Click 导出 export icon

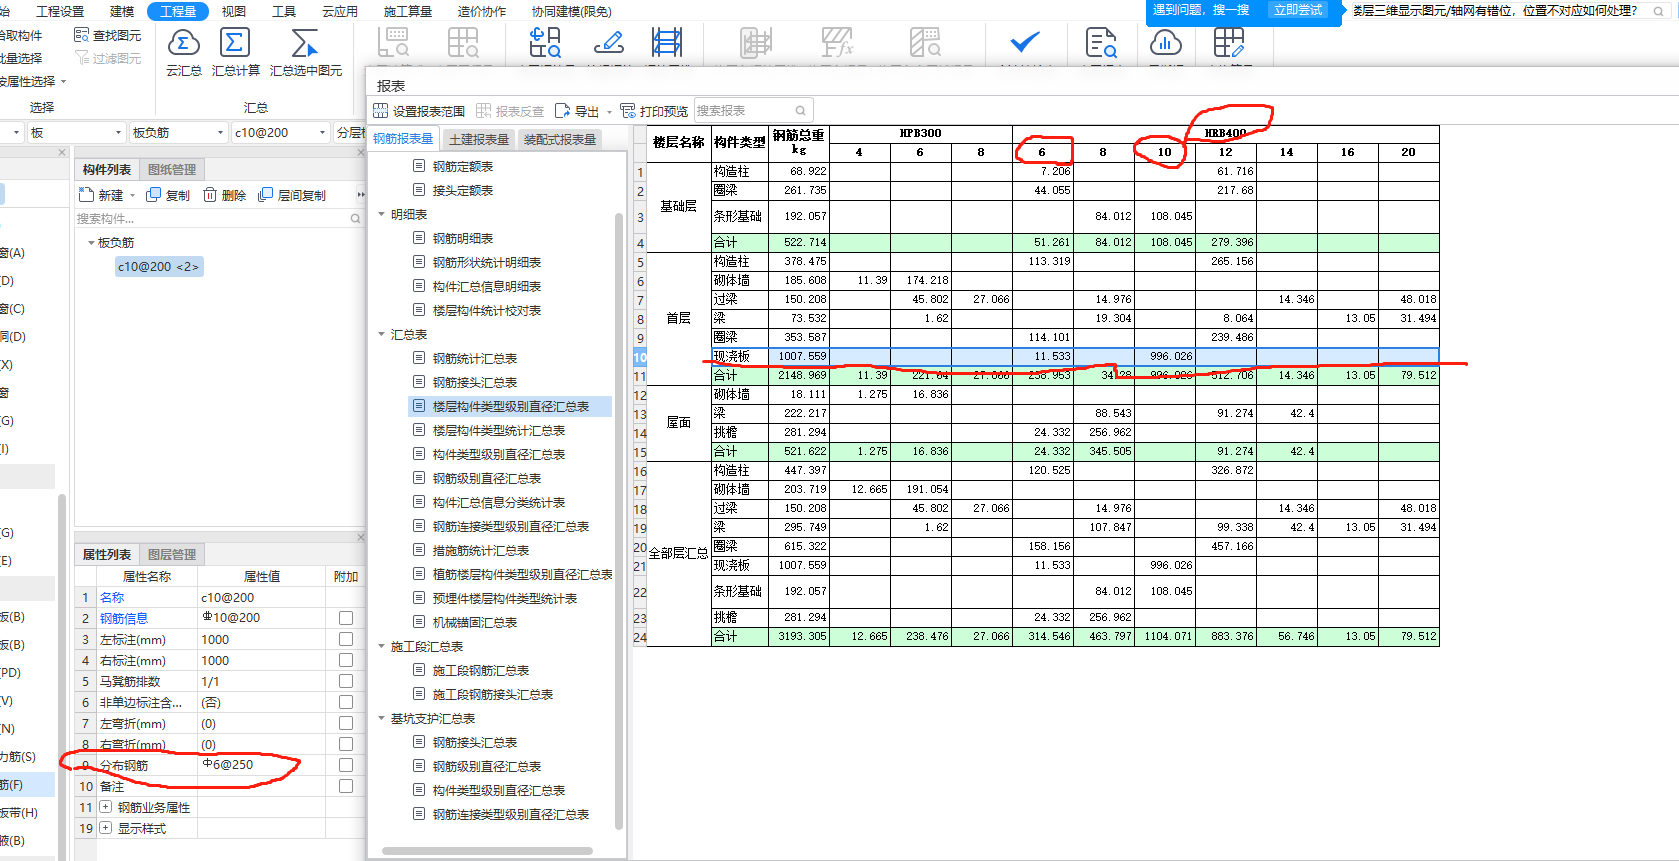tap(563, 111)
